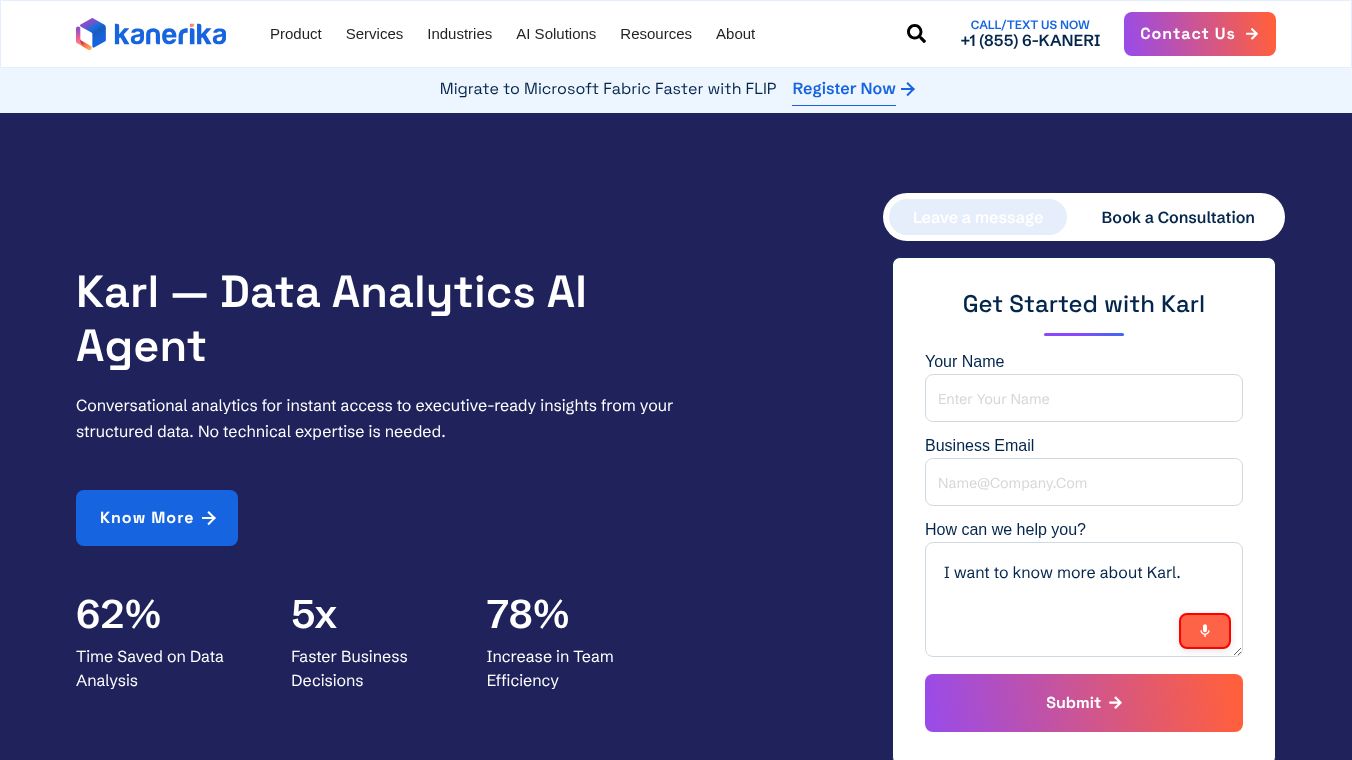
Task: Expand the Resources navigation item
Action: 656,34
